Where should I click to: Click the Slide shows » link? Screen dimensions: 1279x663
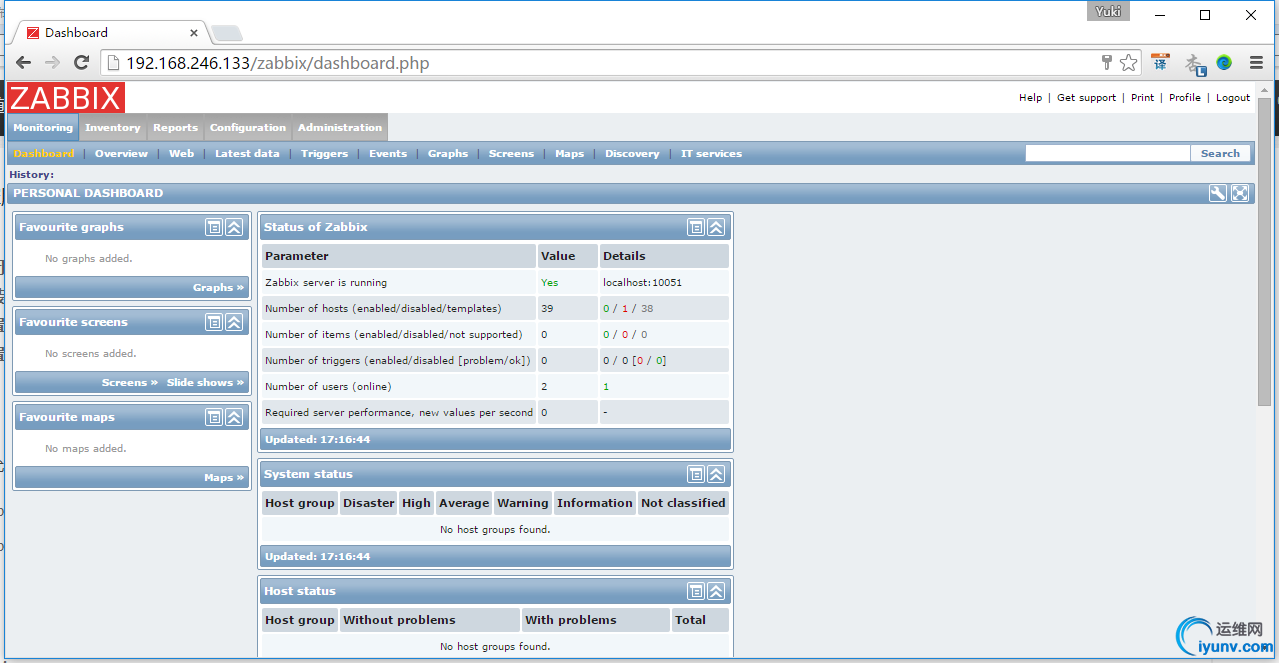[x=205, y=382]
